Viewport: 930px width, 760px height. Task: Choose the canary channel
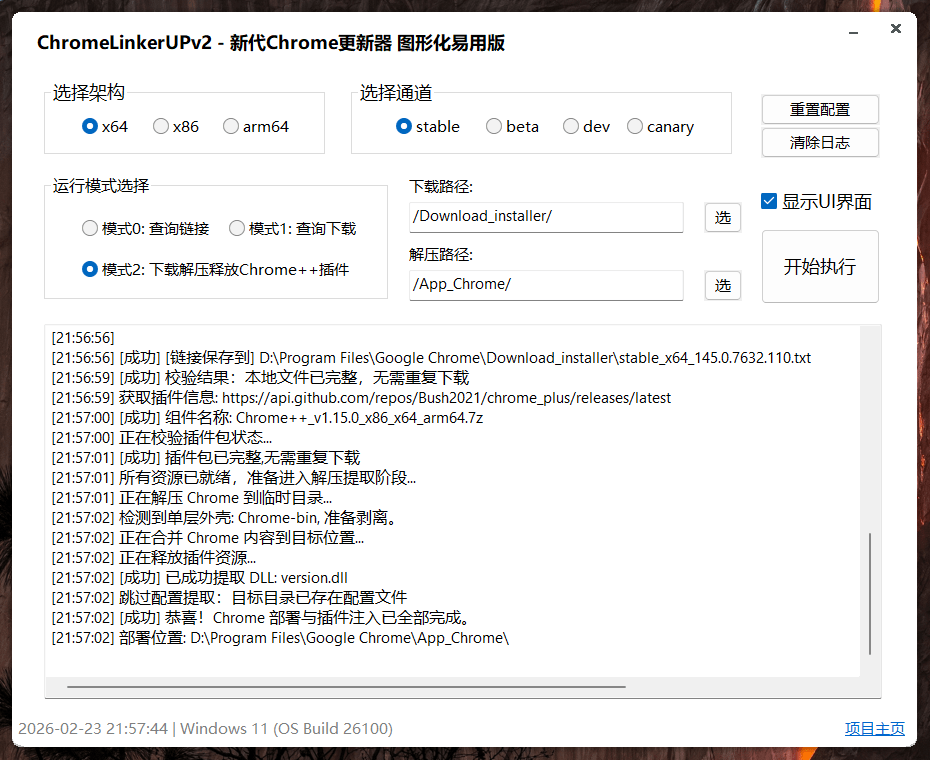[x=635, y=127]
